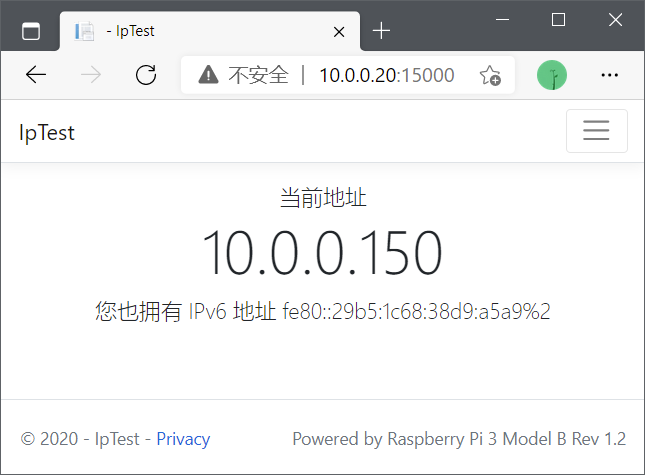
Task: Open the green profile avatar
Action: (x=552, y=75)
